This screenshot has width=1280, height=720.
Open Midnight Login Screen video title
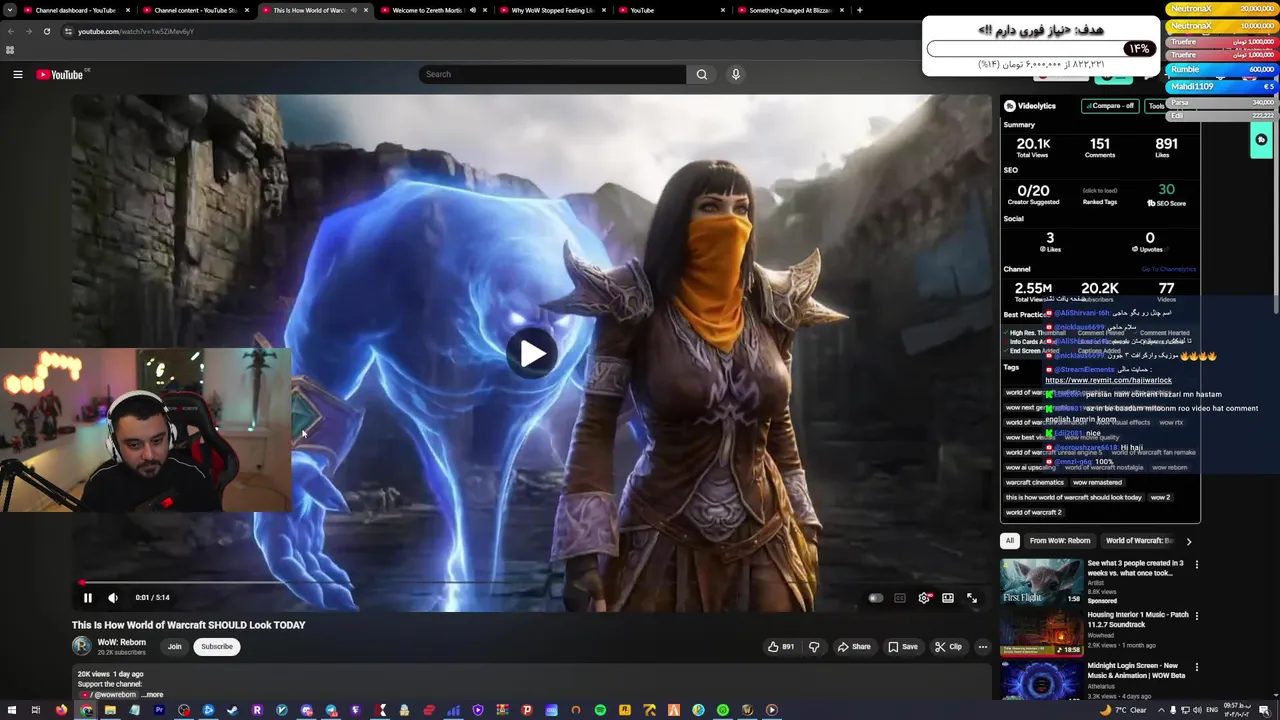click(1134, 670)
